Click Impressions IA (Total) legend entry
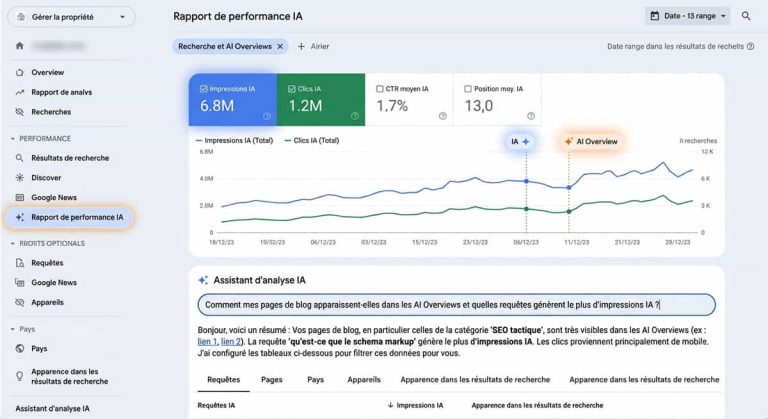Image resolution: width=768 pixels, height=419 pixels. pyautogui.click(x=234, y=141)
